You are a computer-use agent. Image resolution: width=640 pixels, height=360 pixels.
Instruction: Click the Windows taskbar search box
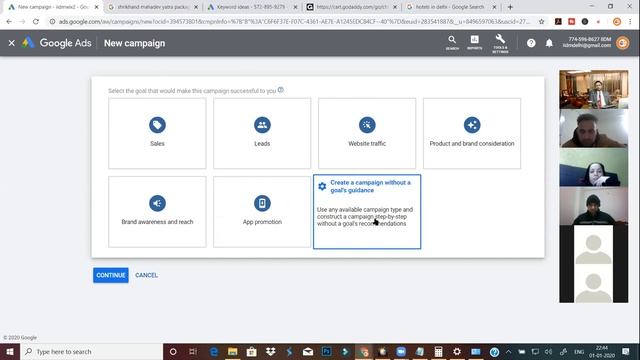point(91,351)
